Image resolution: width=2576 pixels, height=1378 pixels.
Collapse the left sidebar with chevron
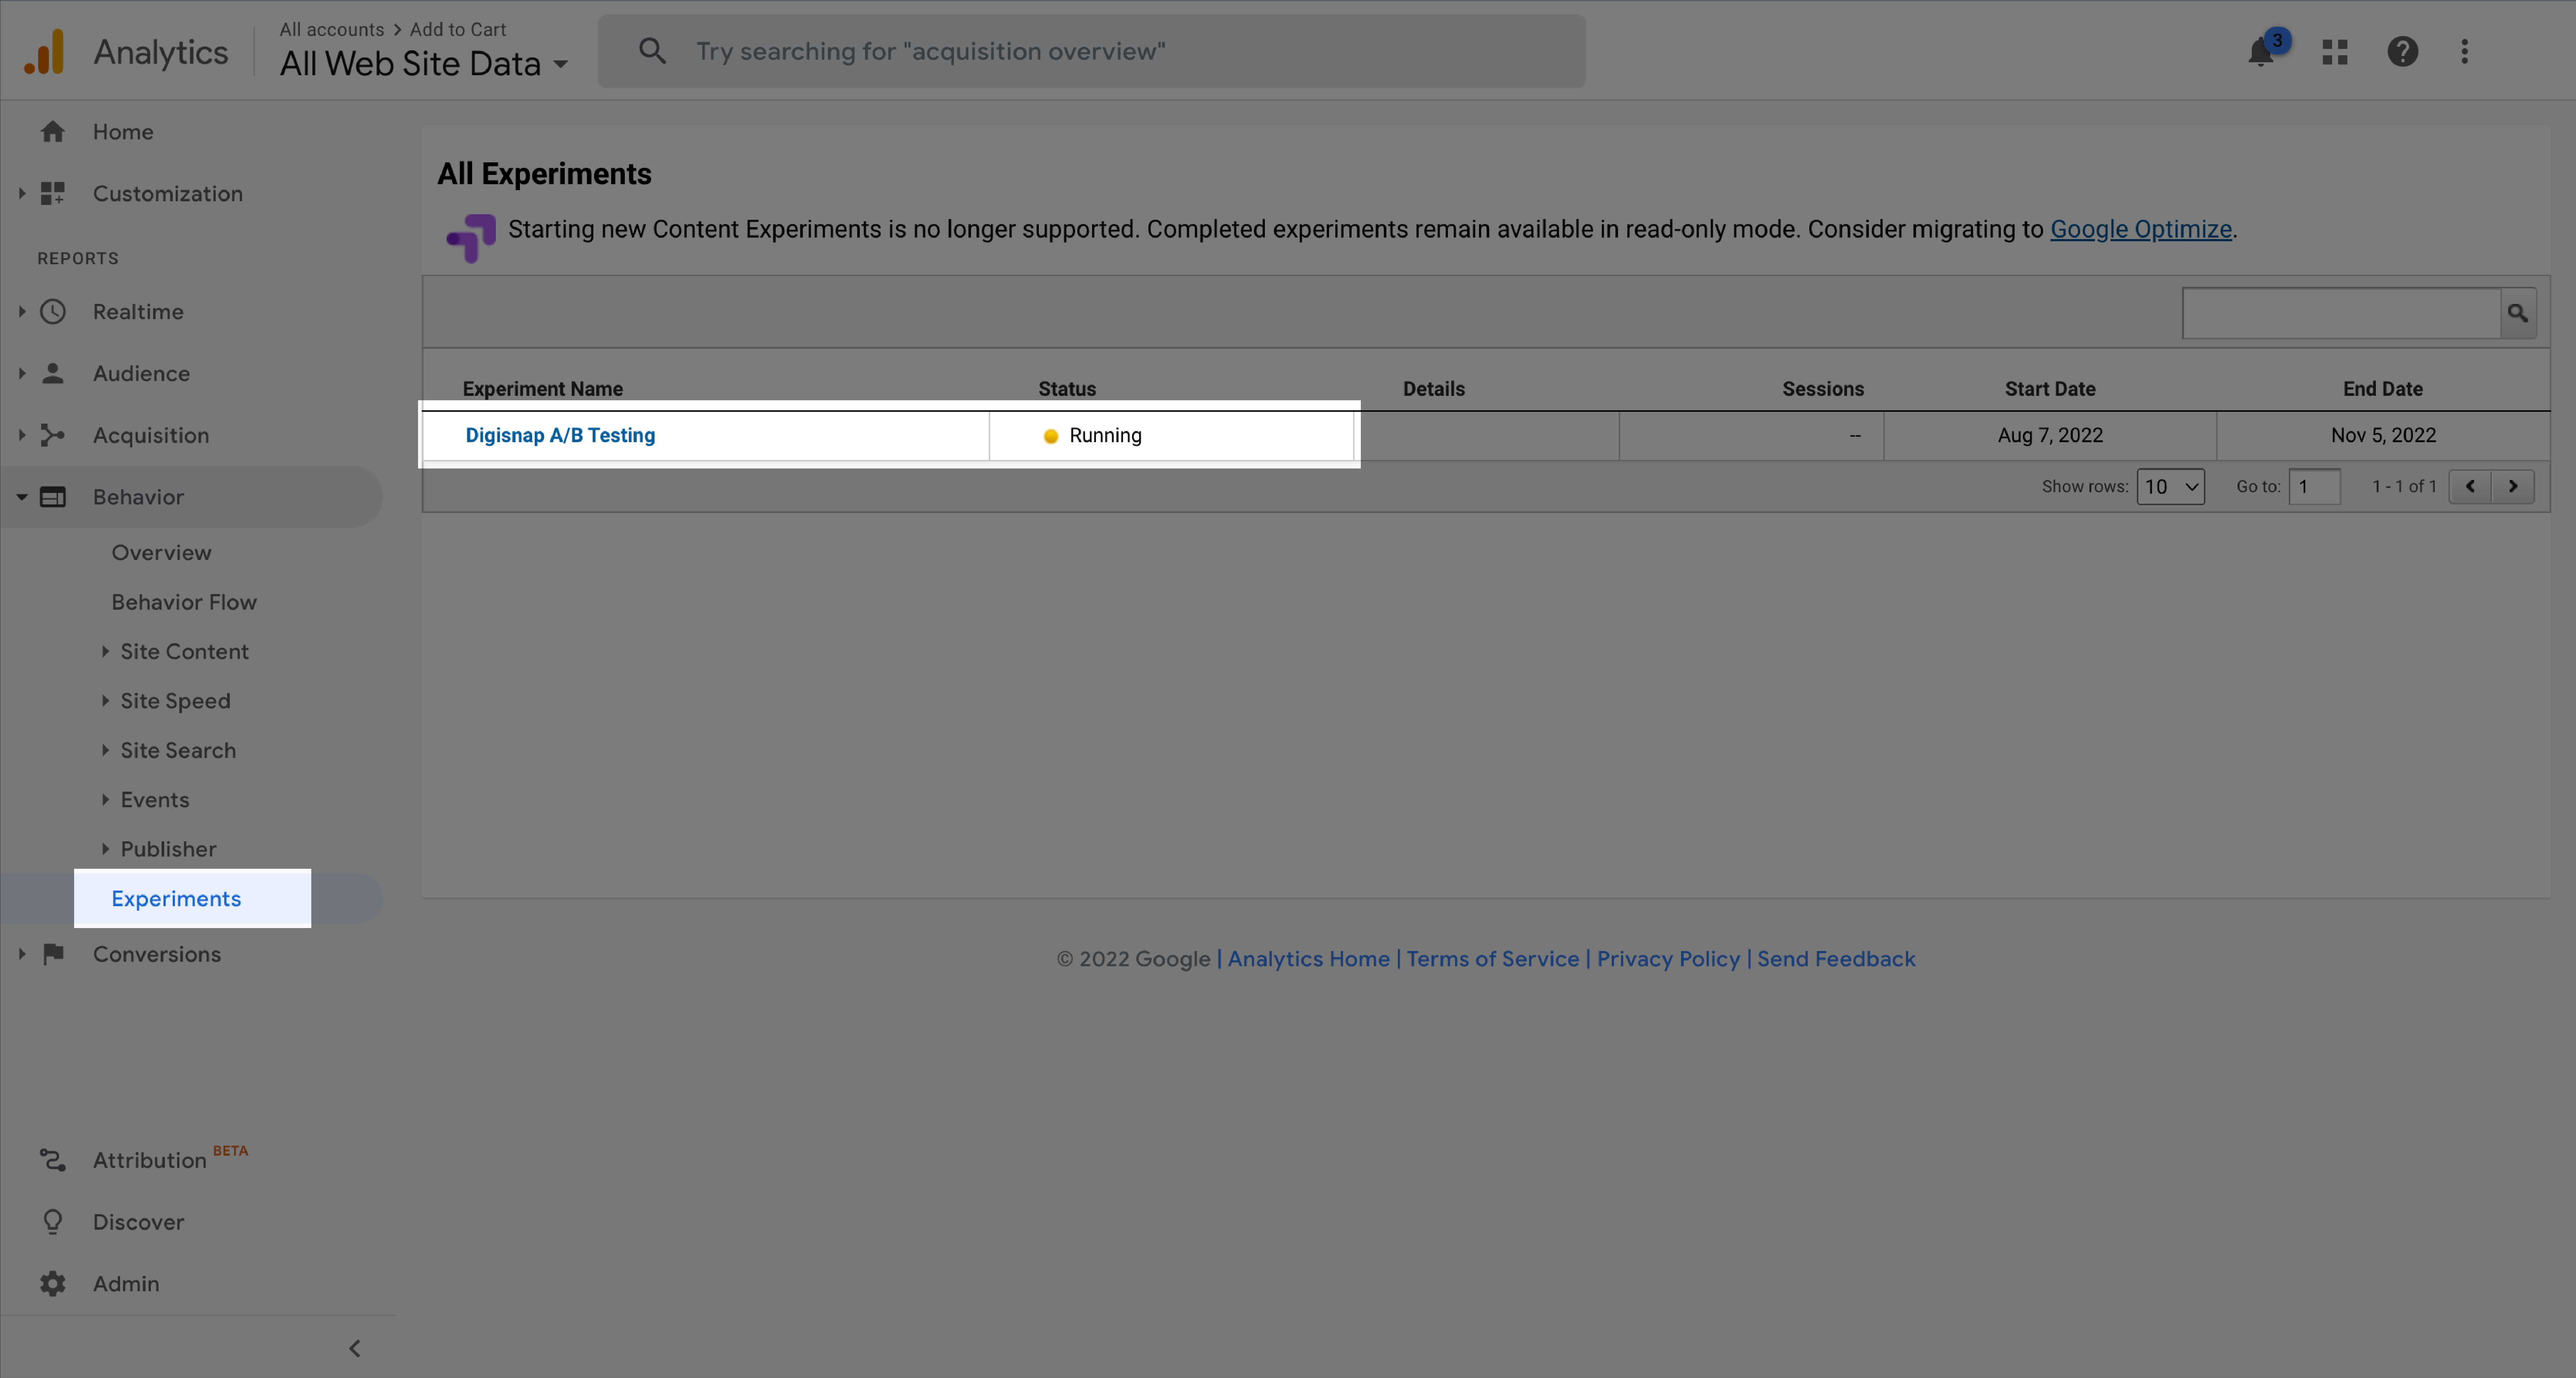click(x=355, y=1348)
